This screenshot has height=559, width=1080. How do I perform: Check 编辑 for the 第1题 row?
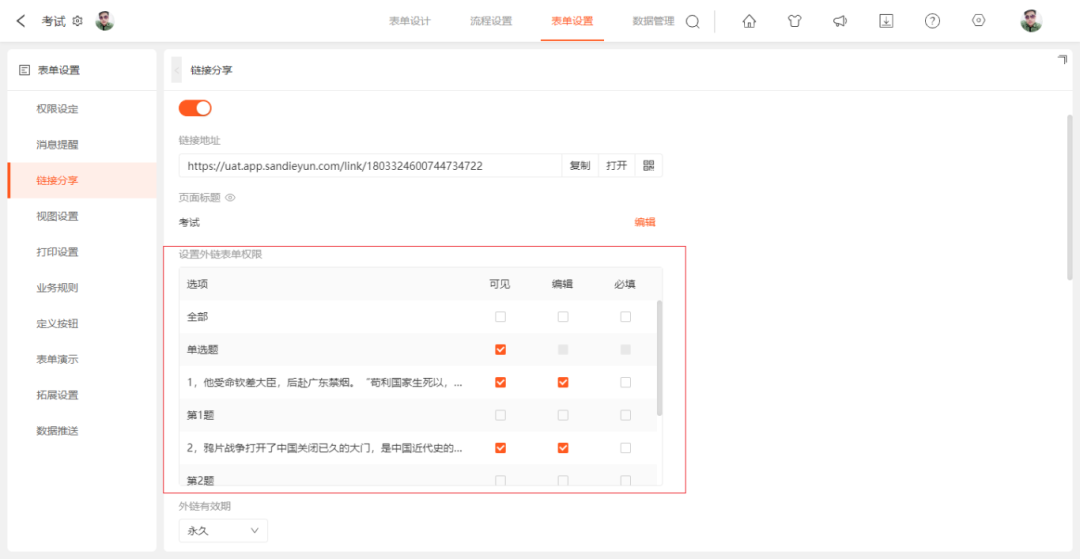[563, 415]
